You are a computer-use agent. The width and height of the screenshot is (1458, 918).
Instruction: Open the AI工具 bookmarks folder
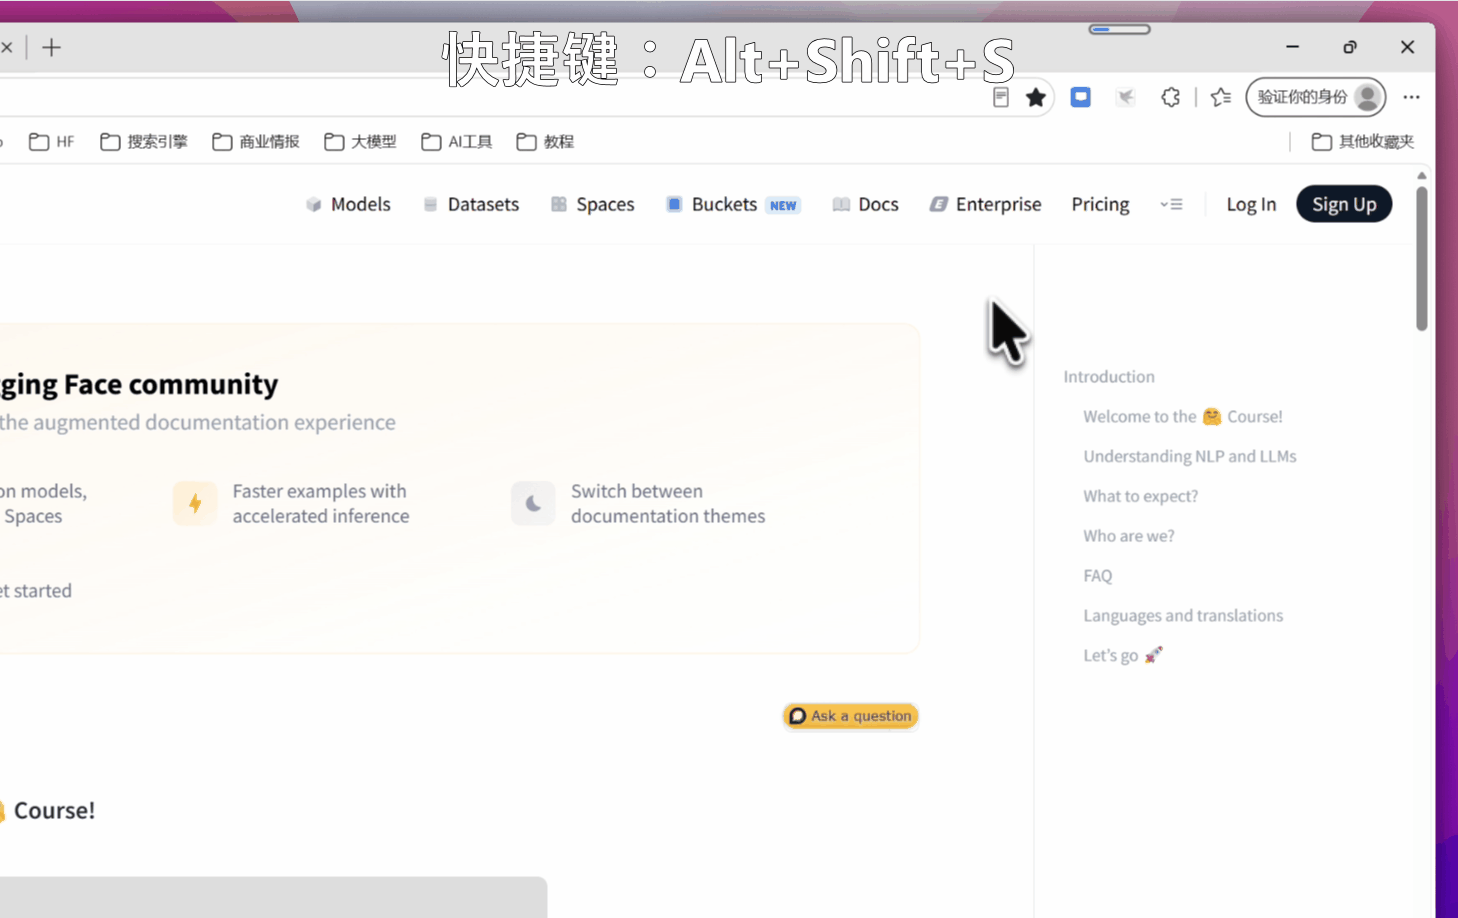click(457, 142)
